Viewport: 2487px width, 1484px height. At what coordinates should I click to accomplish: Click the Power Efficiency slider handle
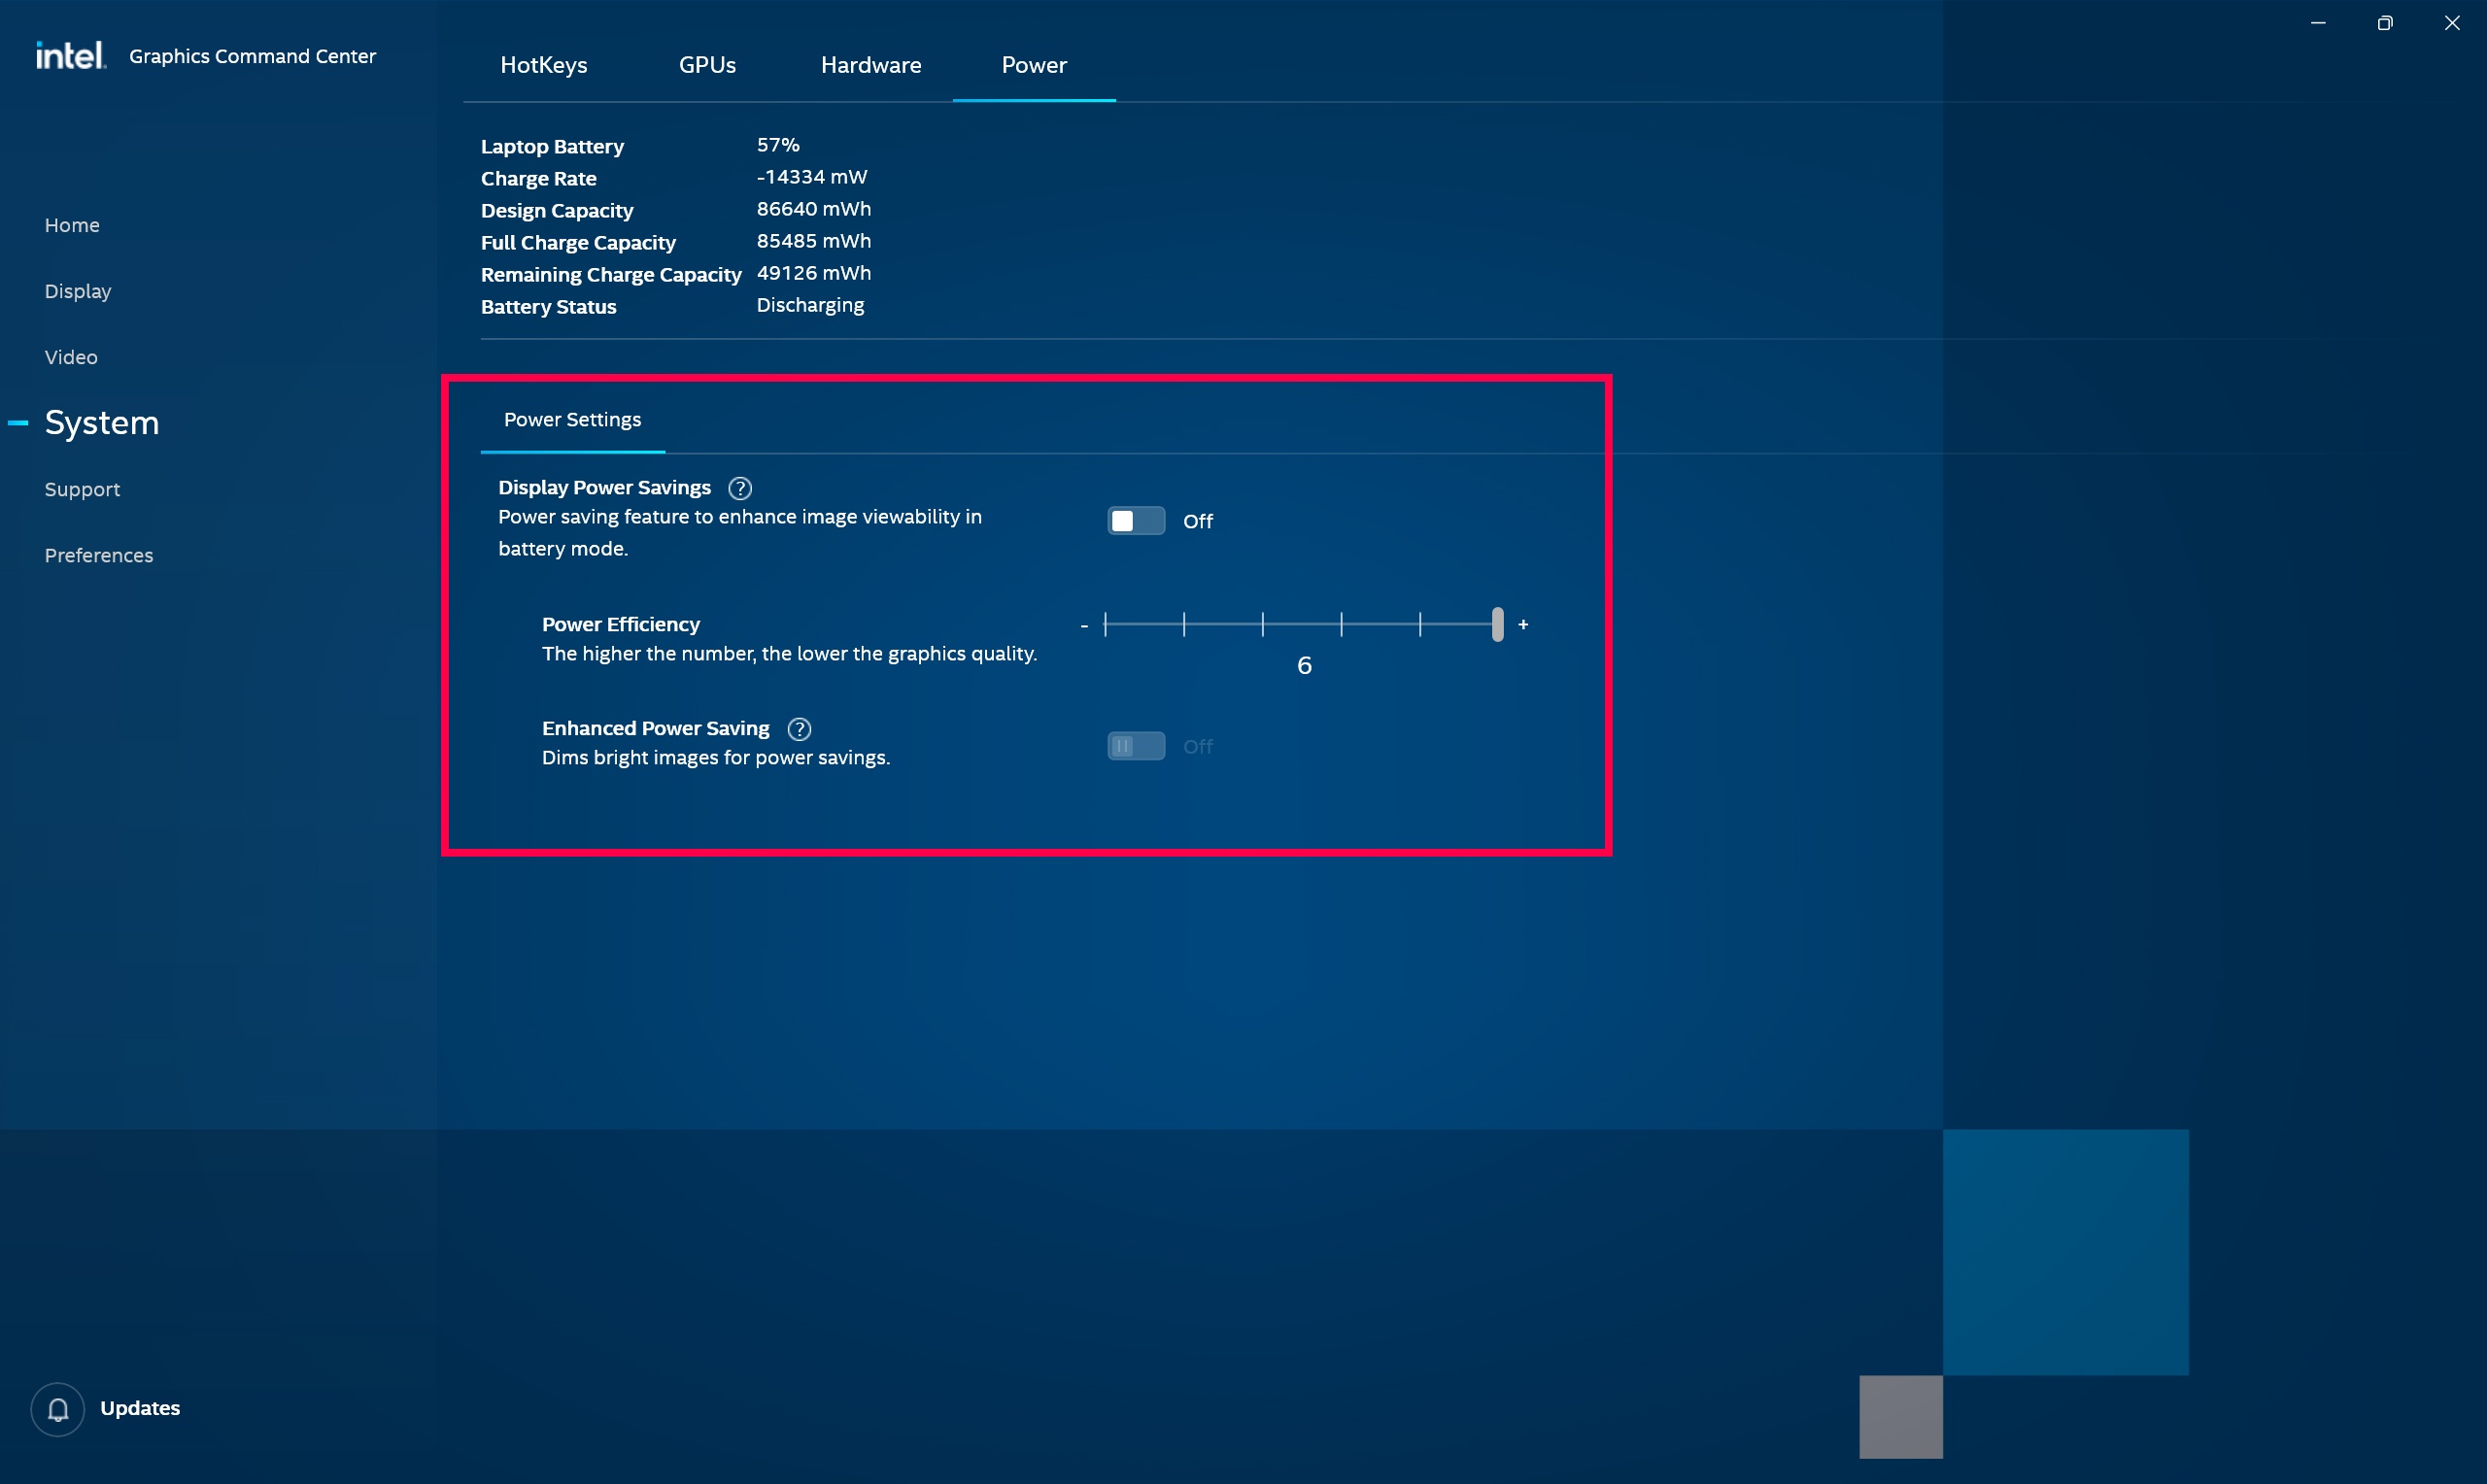tap(1497, 624)
